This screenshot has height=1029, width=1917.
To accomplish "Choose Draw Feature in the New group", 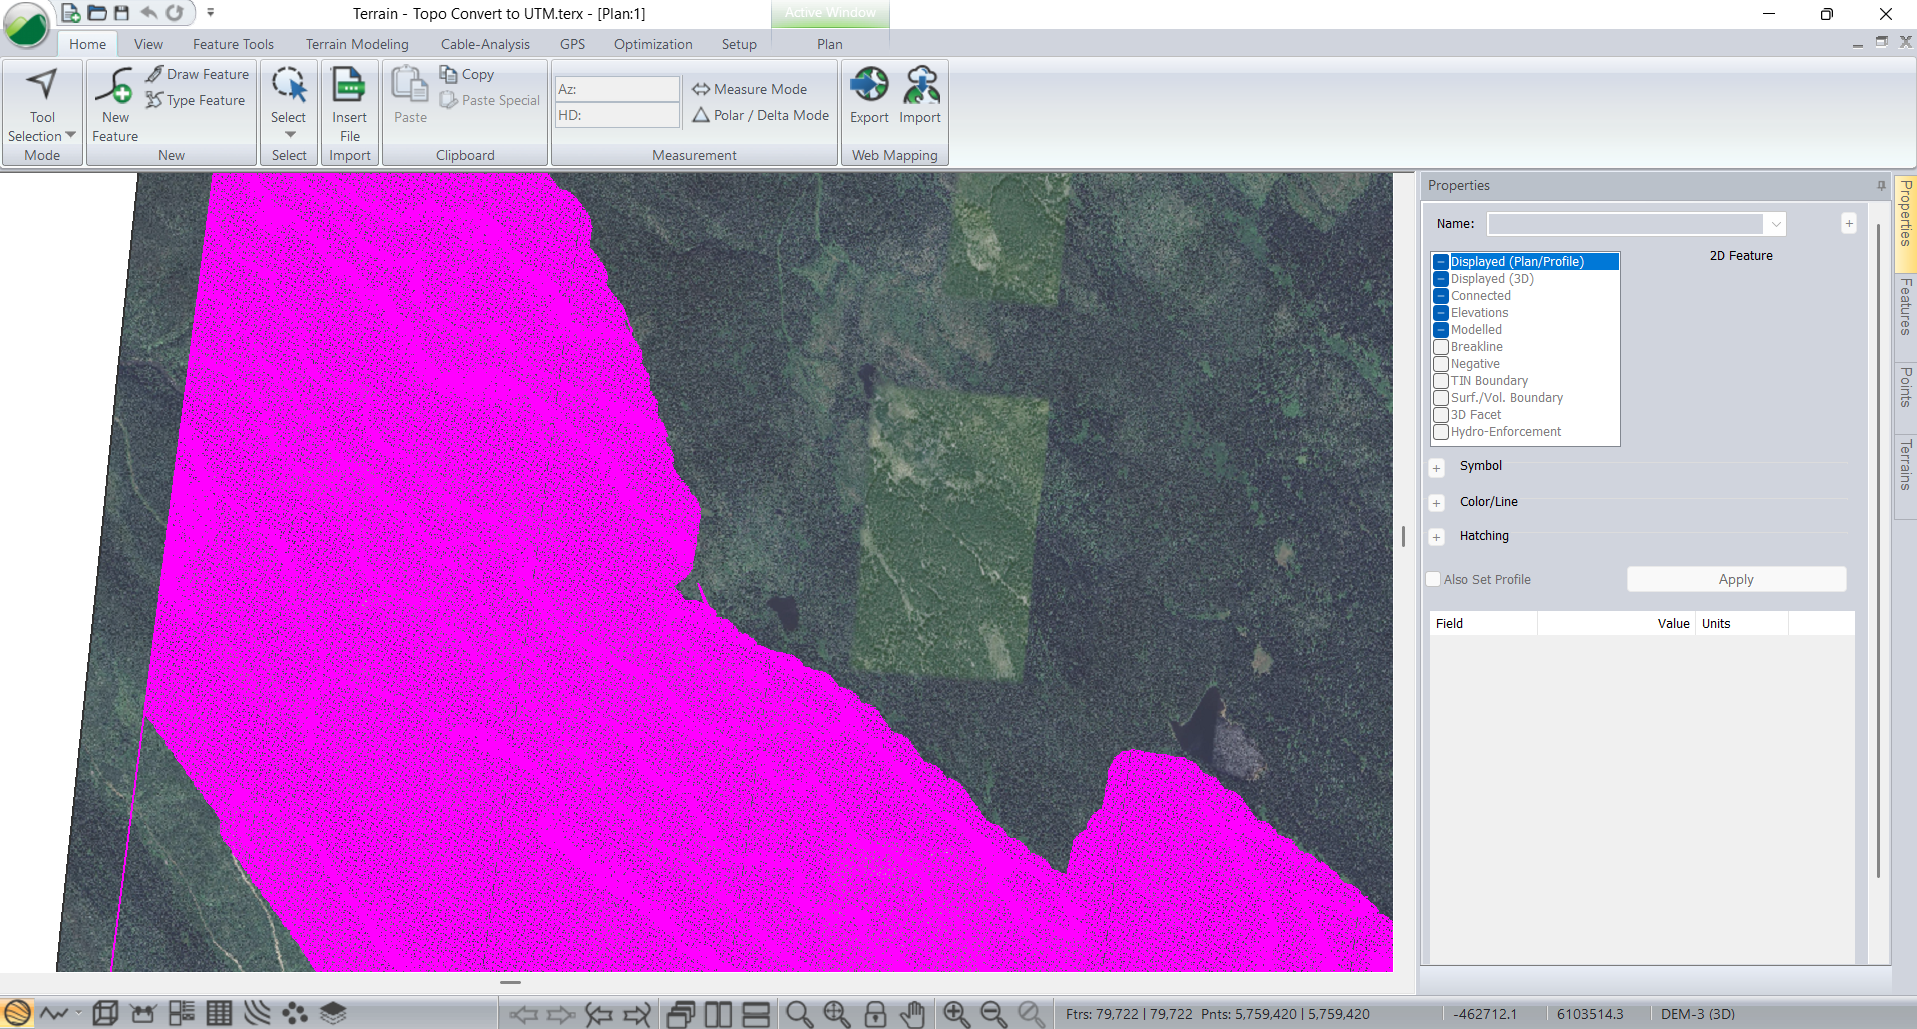I will [x=197, y=74].
